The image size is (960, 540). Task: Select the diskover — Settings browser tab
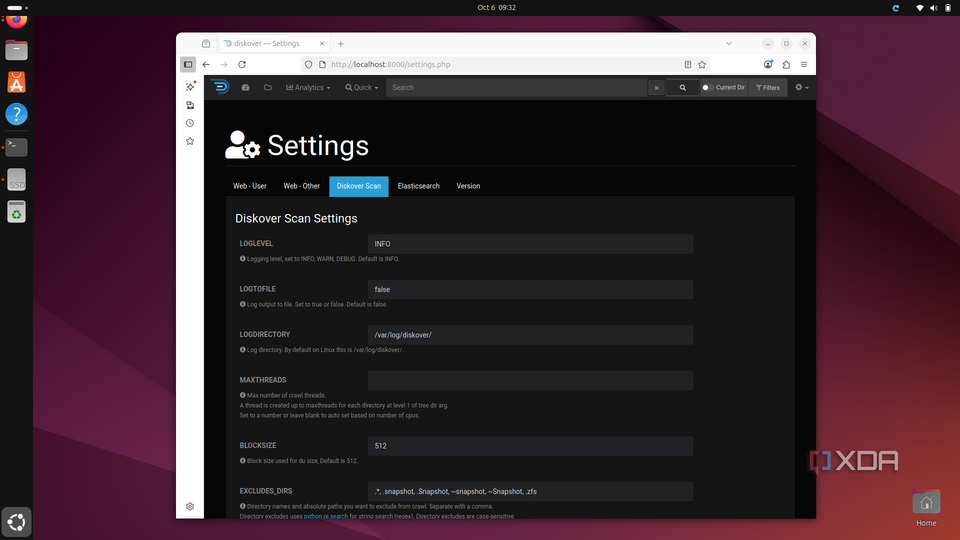(274, 43)
